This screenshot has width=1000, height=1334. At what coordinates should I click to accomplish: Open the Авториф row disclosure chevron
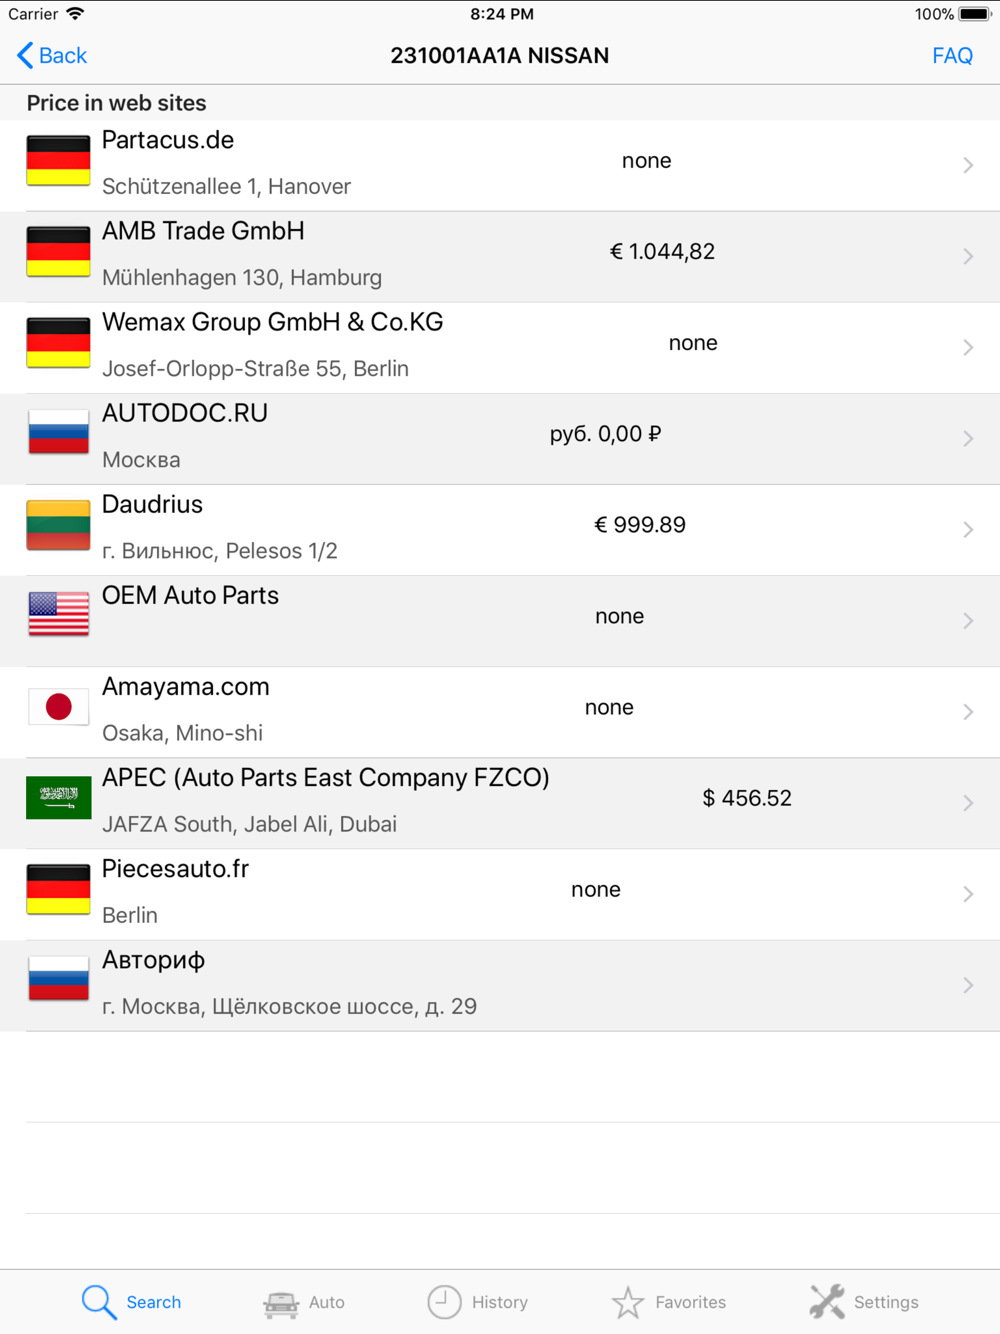(968, 985)
